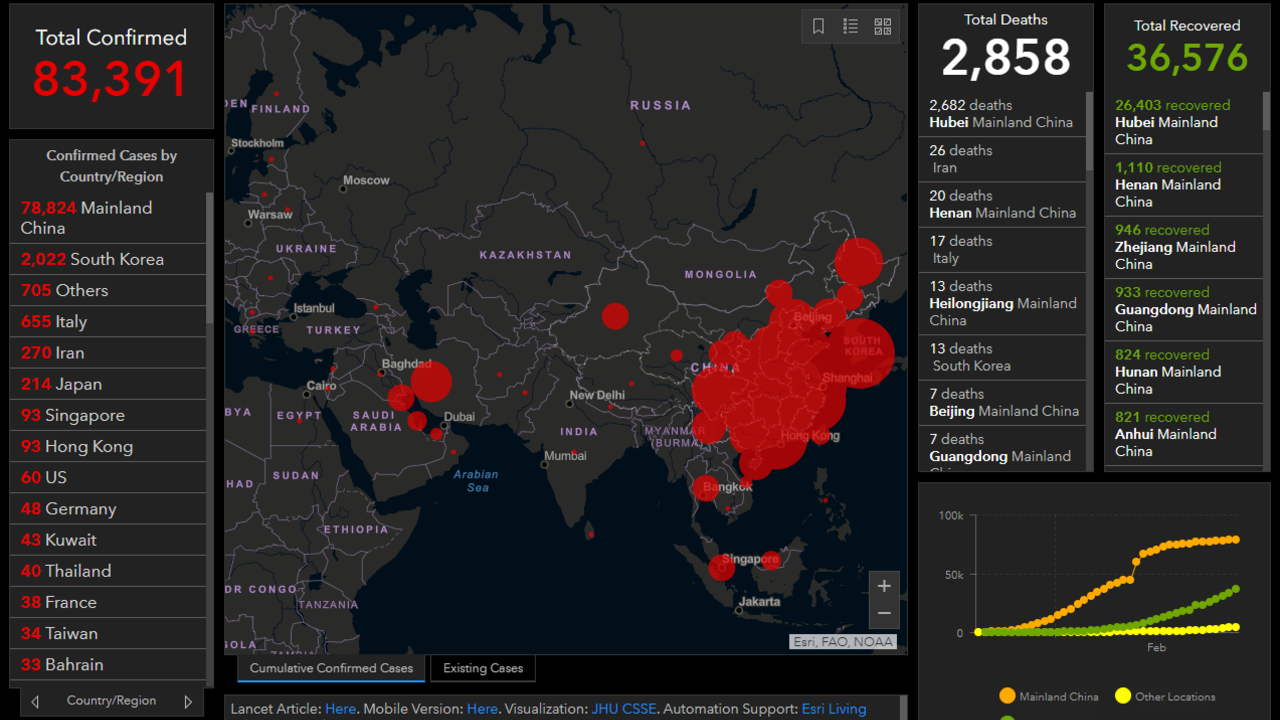
Task: Open the map bookmarks icon
Action: tap(818, 27)
